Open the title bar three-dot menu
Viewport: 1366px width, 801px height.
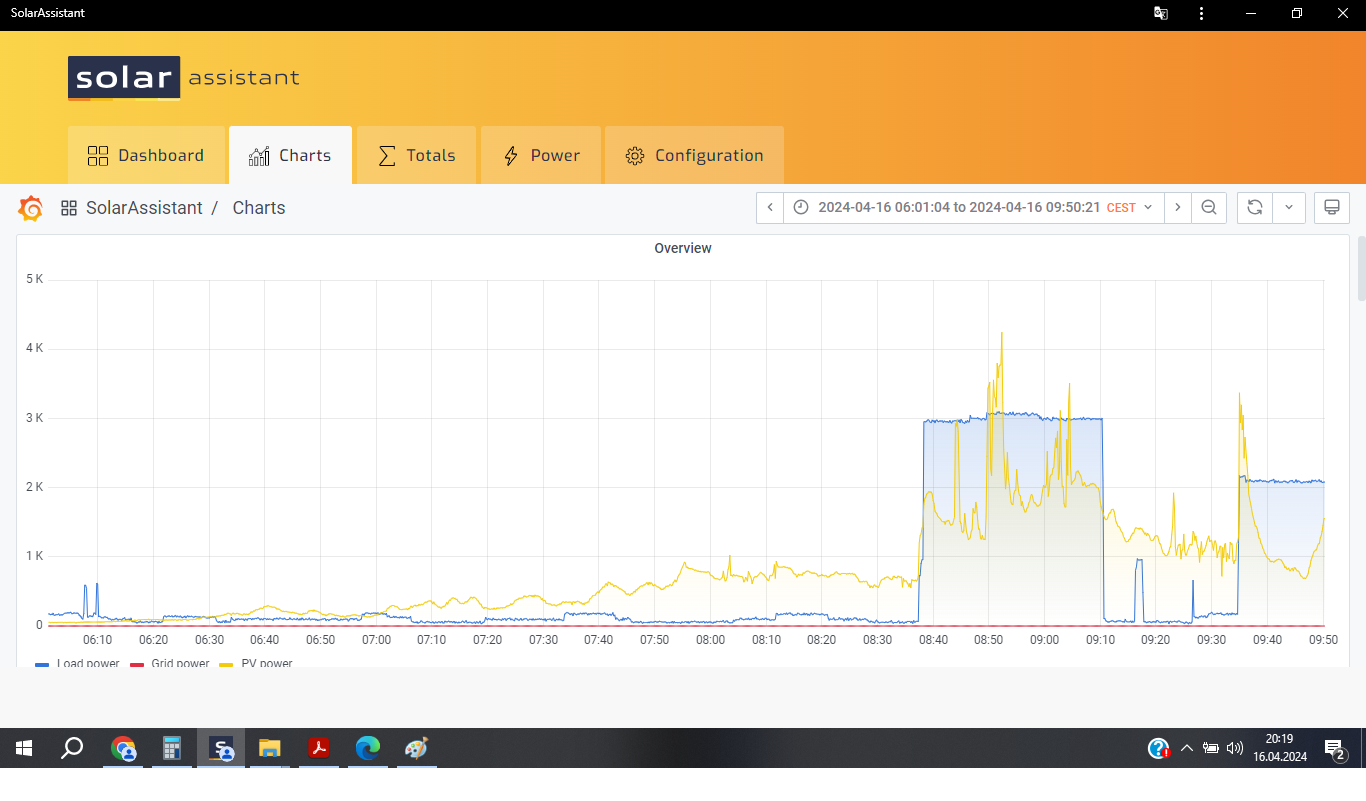pyautogui.click(x=1201, y=14)
